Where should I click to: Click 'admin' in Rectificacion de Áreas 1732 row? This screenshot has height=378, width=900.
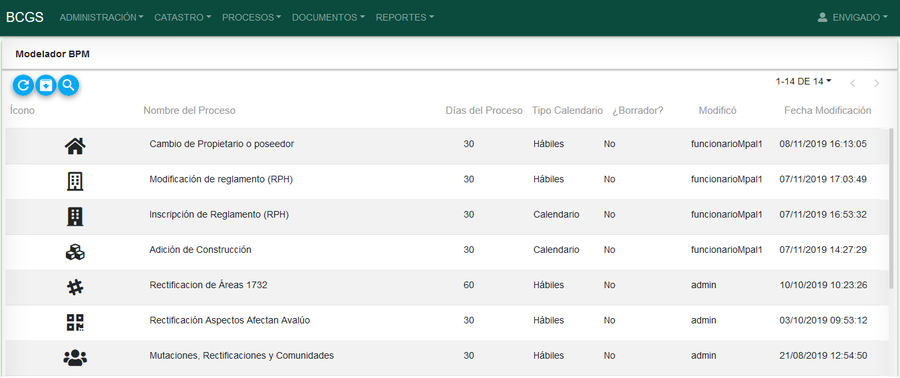704,285
